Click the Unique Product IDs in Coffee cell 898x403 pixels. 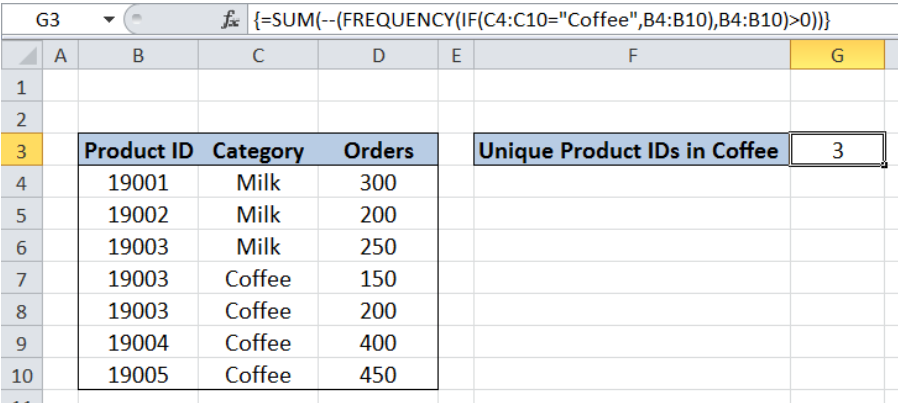click(630, 151)
